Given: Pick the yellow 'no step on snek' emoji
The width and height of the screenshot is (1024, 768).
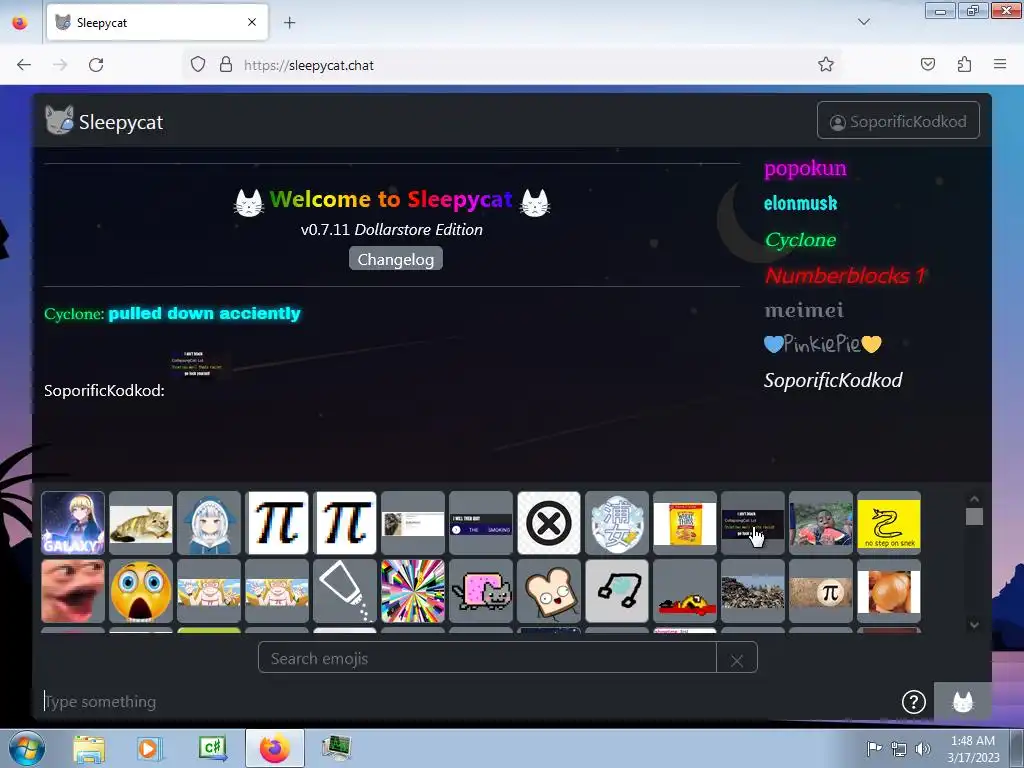Looking at the screenshot, I should tap(889, 523).
